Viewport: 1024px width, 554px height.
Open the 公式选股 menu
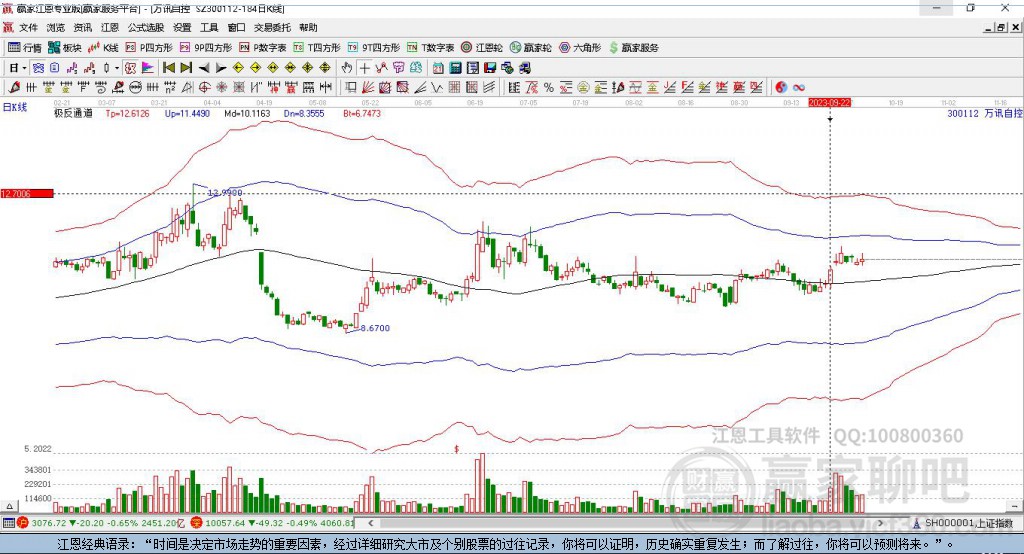[146, 27]
